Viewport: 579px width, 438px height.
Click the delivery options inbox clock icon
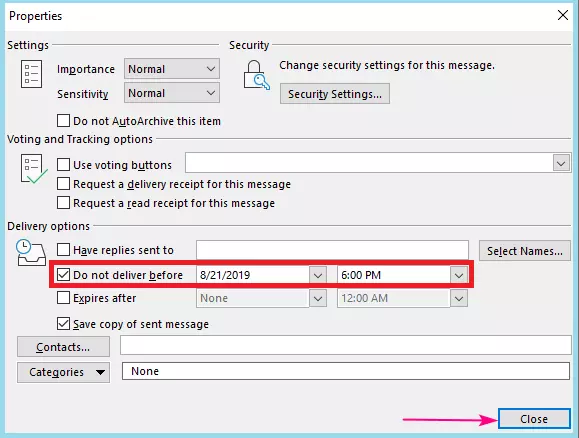pyautogui.click(x=31, y=253)
